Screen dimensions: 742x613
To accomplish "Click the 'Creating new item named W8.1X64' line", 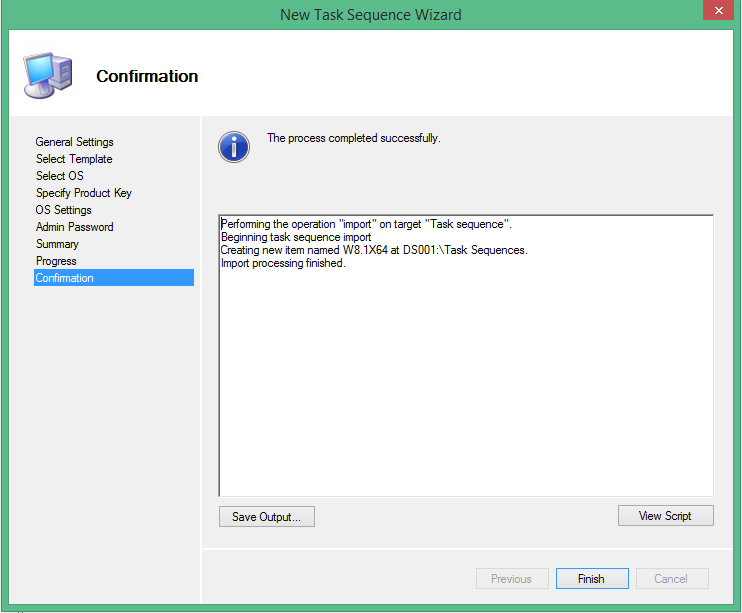I will tap(373, 250).
